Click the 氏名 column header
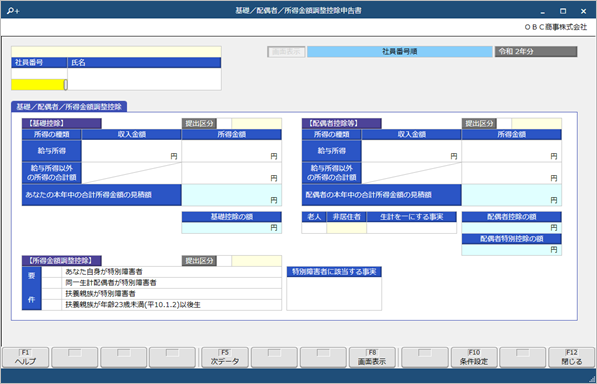The width and height of the screenshot is (597, 384). [144, 63]
